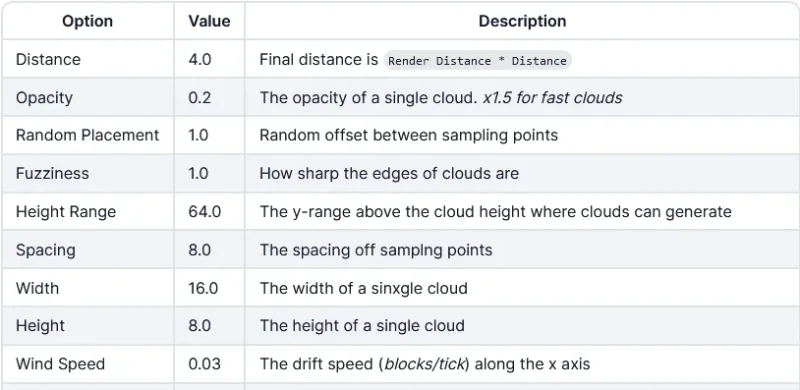The height and width of the screenshot is (390, 800).
Task: Click the Fuzziness description about sharp edges
Action: [x=389, y=174]
